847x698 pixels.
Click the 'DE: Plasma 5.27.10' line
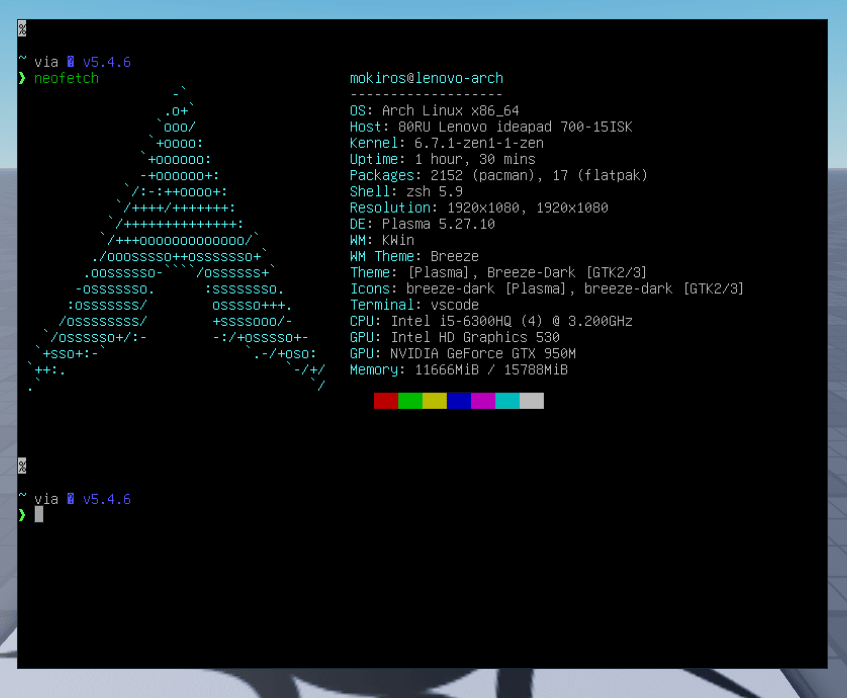(422, 224)
